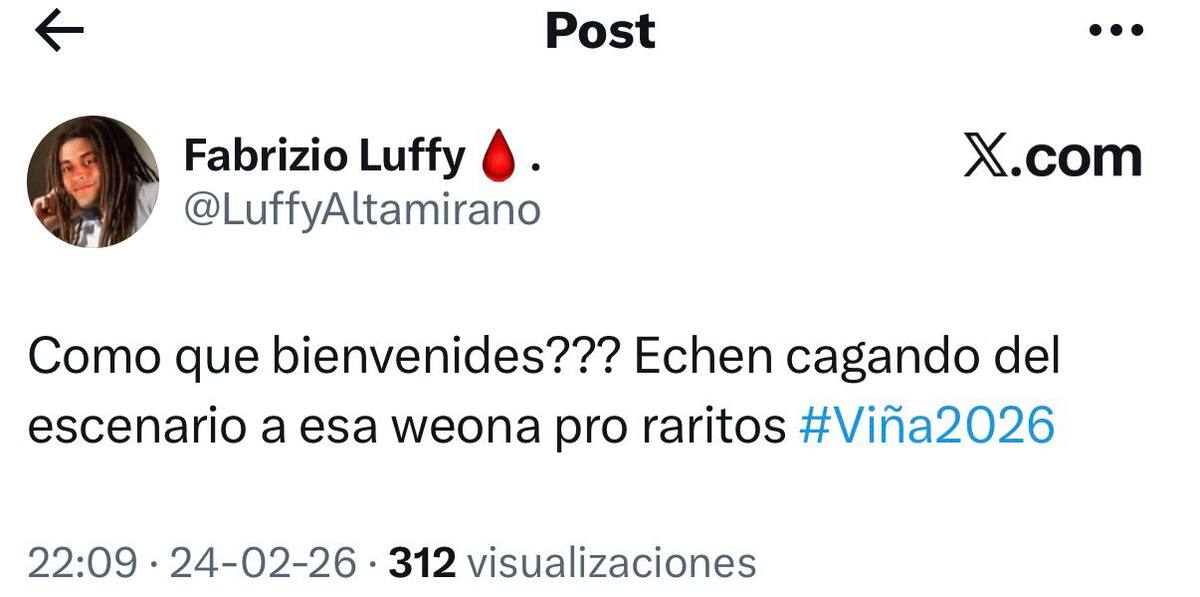Image resolution: width=1200 pixels, height=597 pixels.
Task: Open the @LuffyAltamirano handle
Action: pyautogui.click(x=363, y=210)
